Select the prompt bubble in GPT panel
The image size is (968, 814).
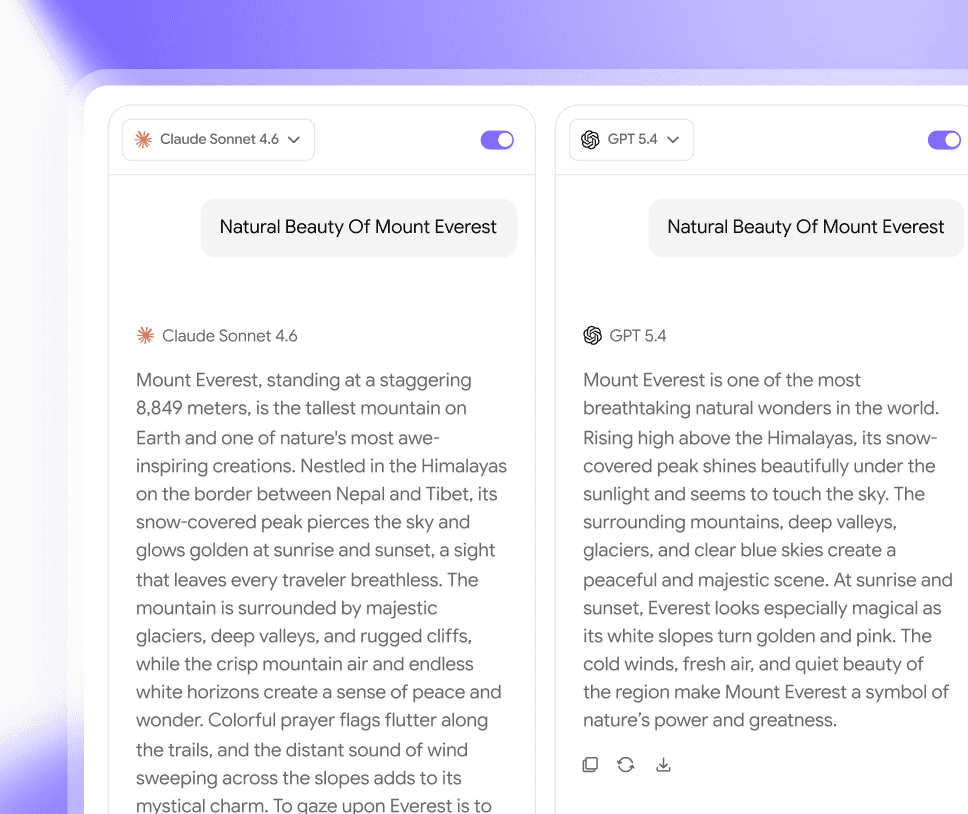806,227
